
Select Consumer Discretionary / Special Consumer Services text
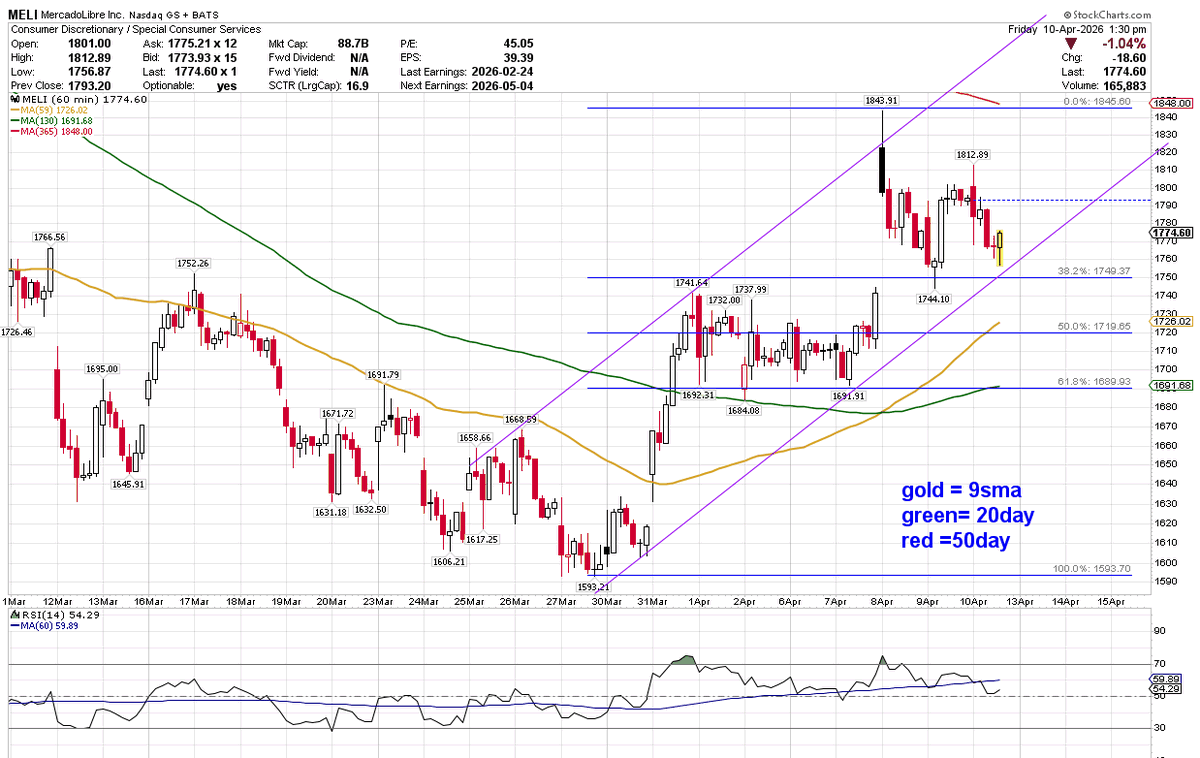point(136,30)
